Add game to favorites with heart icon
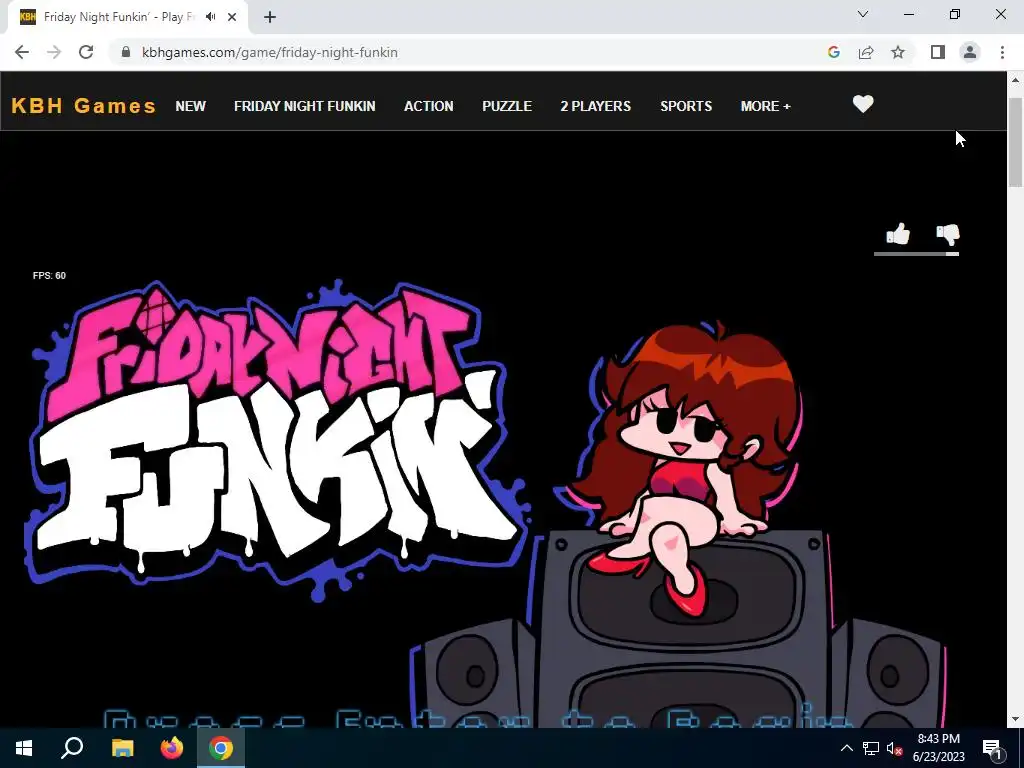This screenshot has width=1024, height=768. pos(863,104)
